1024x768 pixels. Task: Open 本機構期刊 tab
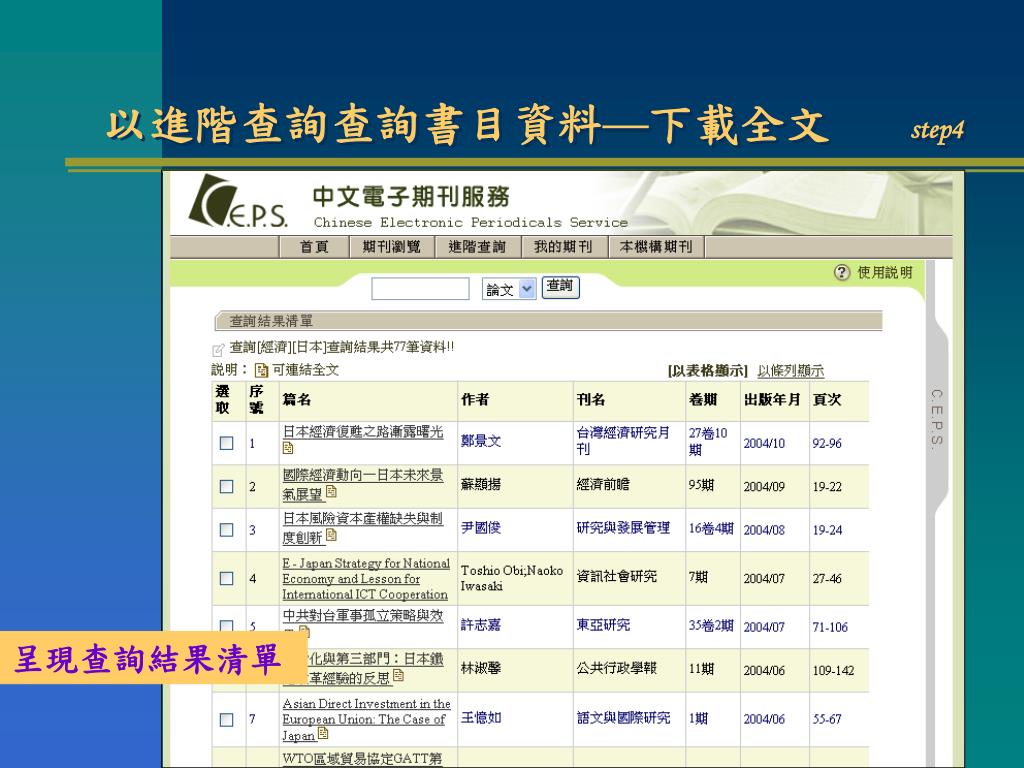click(656, 247)
